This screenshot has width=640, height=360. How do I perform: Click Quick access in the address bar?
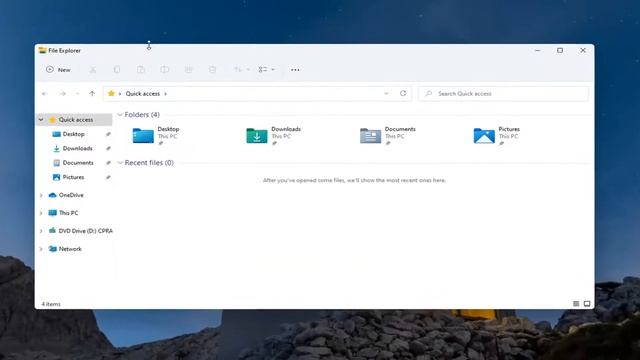click(142, 93)
